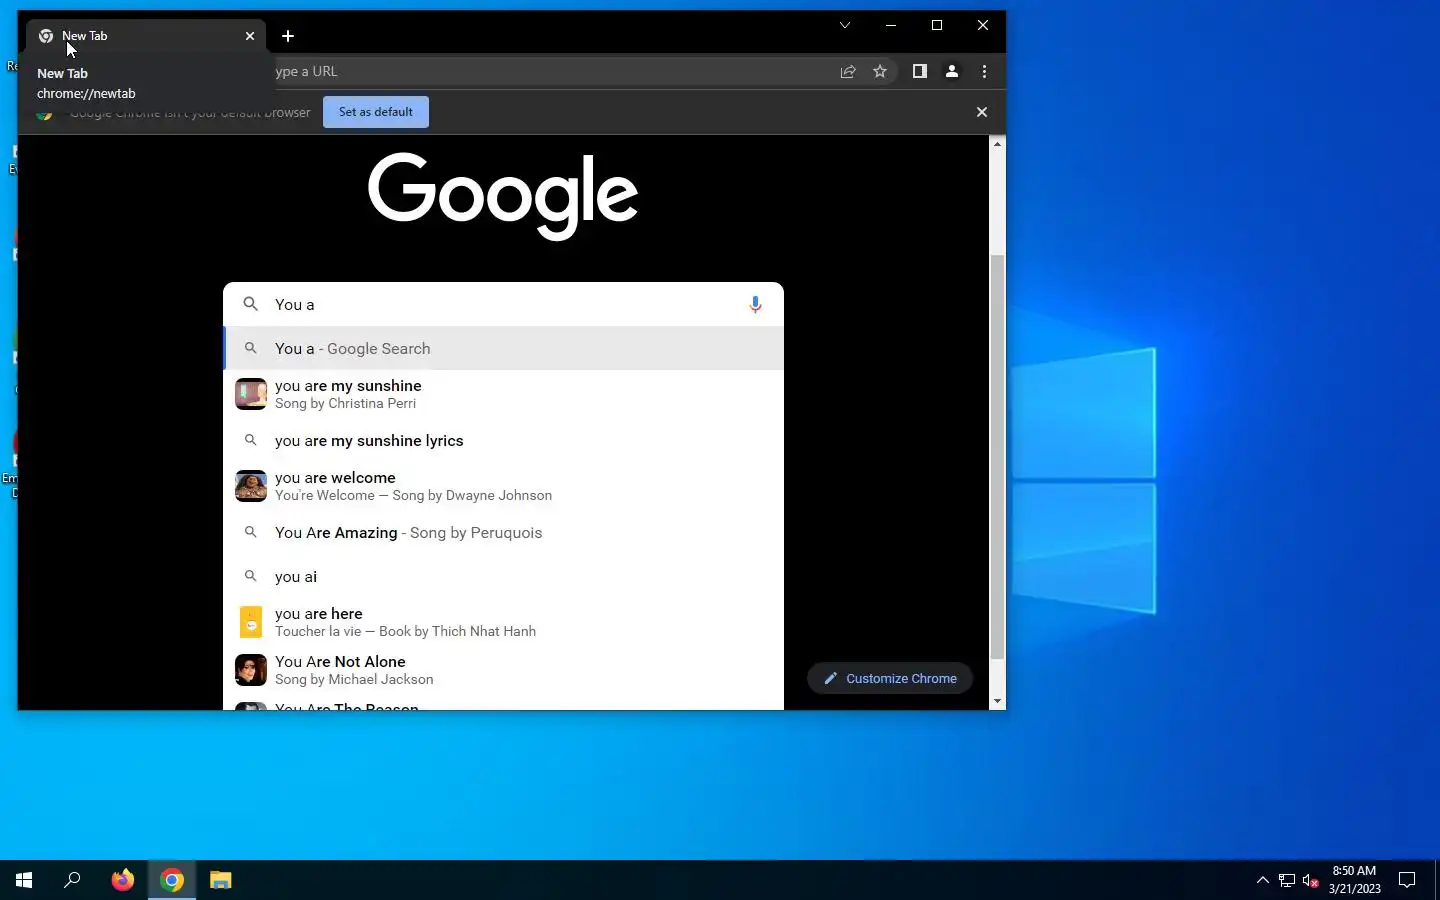Open File Explorer from the taskbar

pyautogui.click(x=221, y=880)
